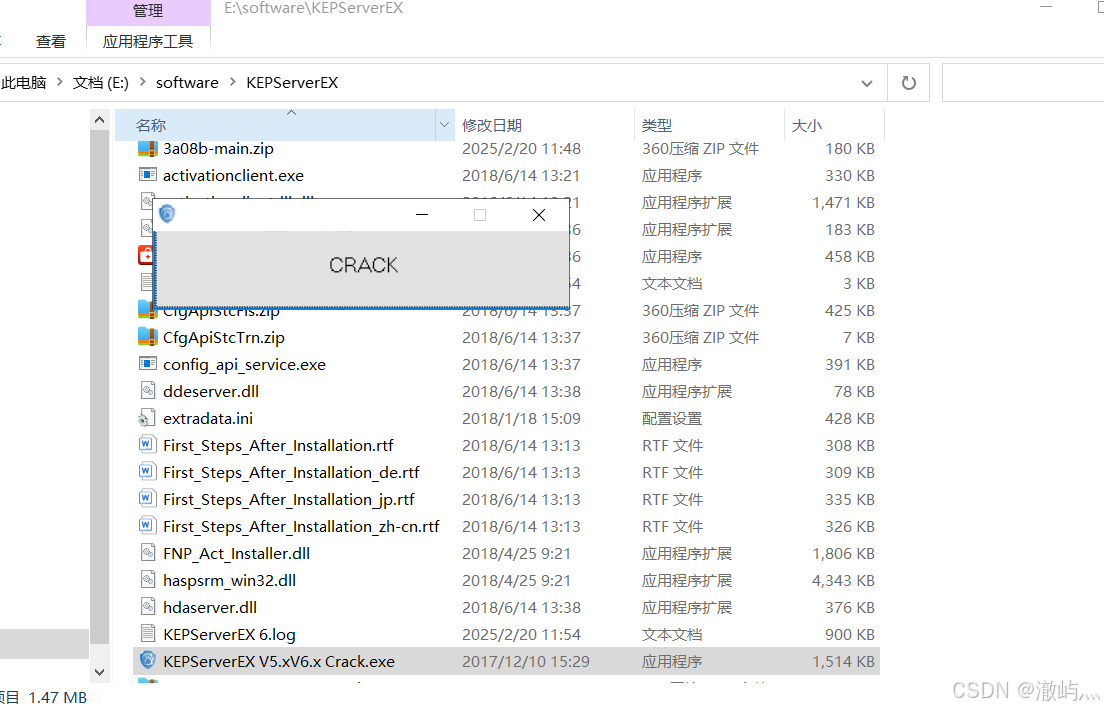The height and width of the screenshot is (710, 1104).
Task: Select file First_Steps_After_Installation_jp.rtf
Action: 289,499
